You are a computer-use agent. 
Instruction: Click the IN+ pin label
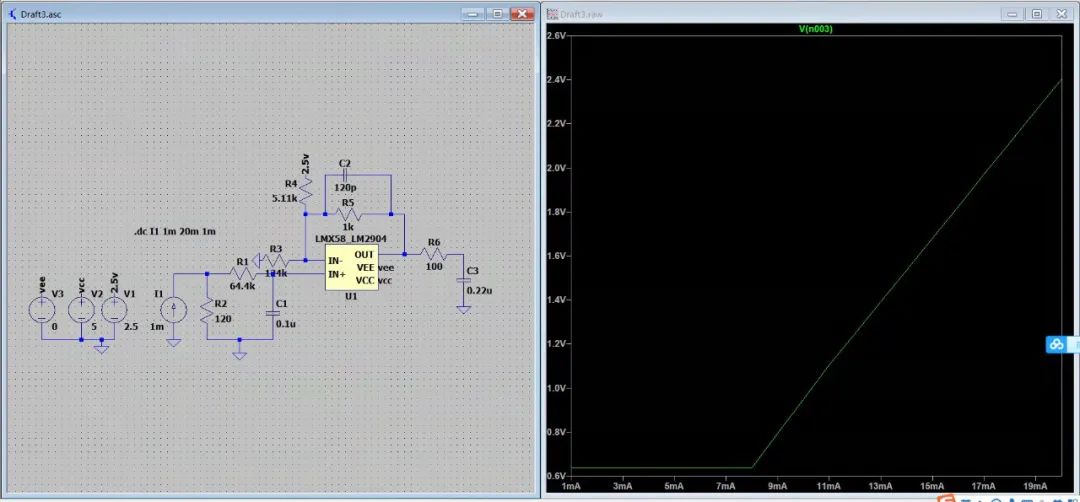(x=337, y=274)
